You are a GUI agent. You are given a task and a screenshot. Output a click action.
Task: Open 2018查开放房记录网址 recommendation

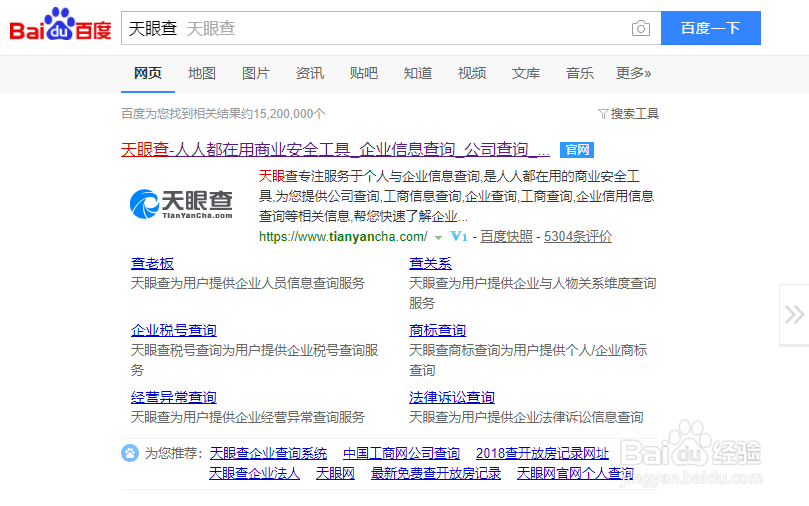click(x=542, y=453)
